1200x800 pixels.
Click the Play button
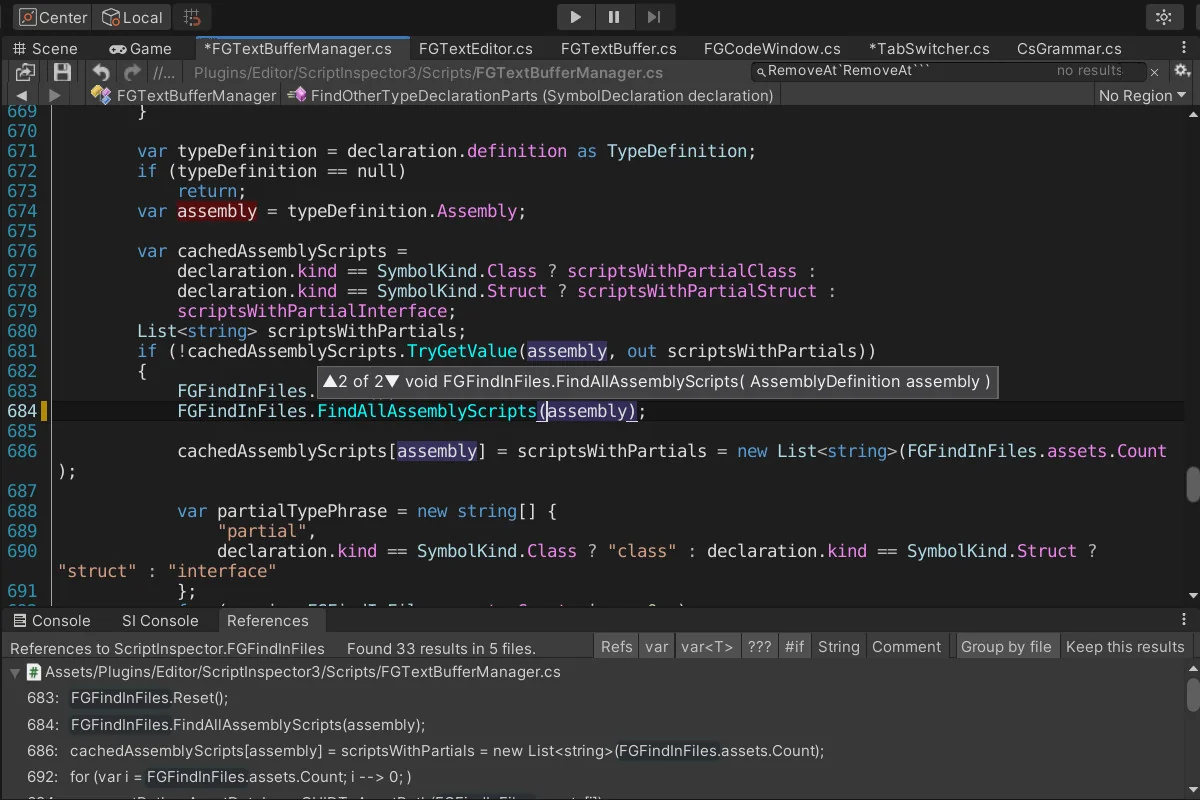[x=575, y=17]
